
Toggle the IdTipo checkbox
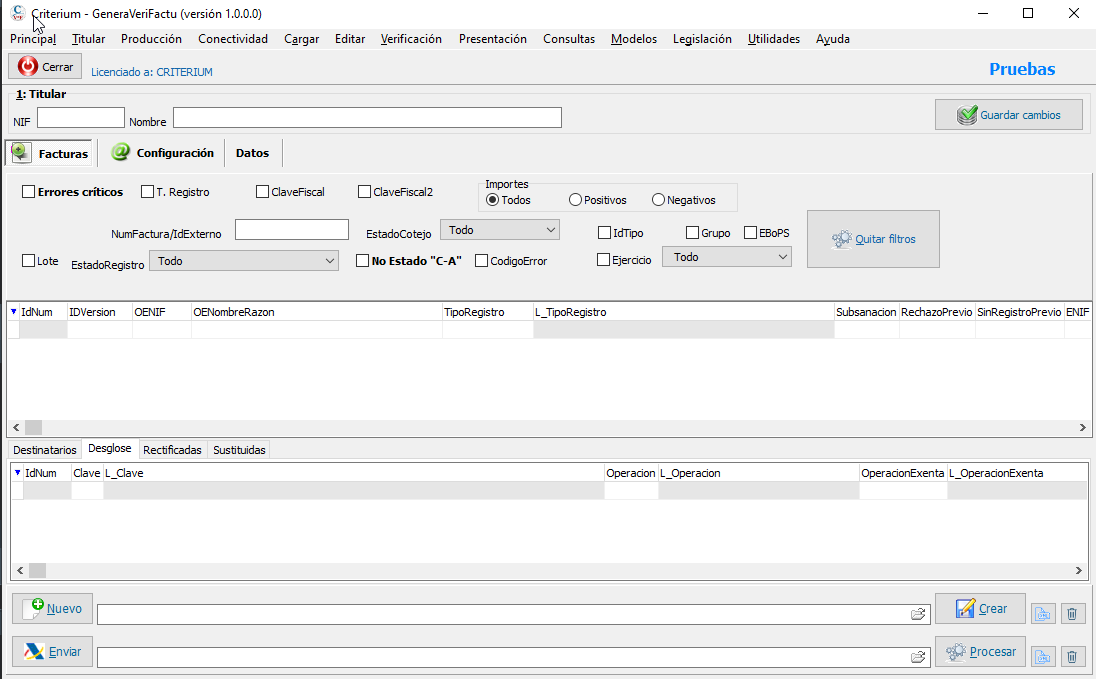pos(605,233)
